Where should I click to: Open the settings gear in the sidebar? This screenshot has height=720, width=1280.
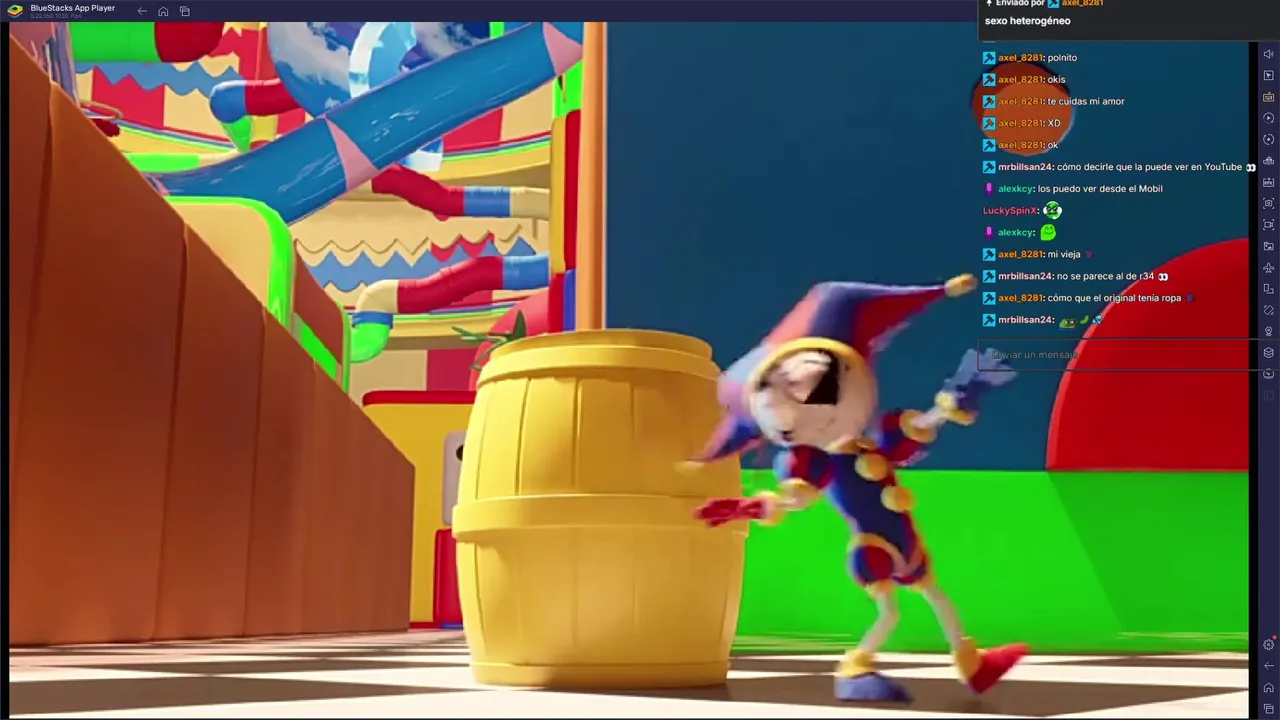(x=1269, y=645)
